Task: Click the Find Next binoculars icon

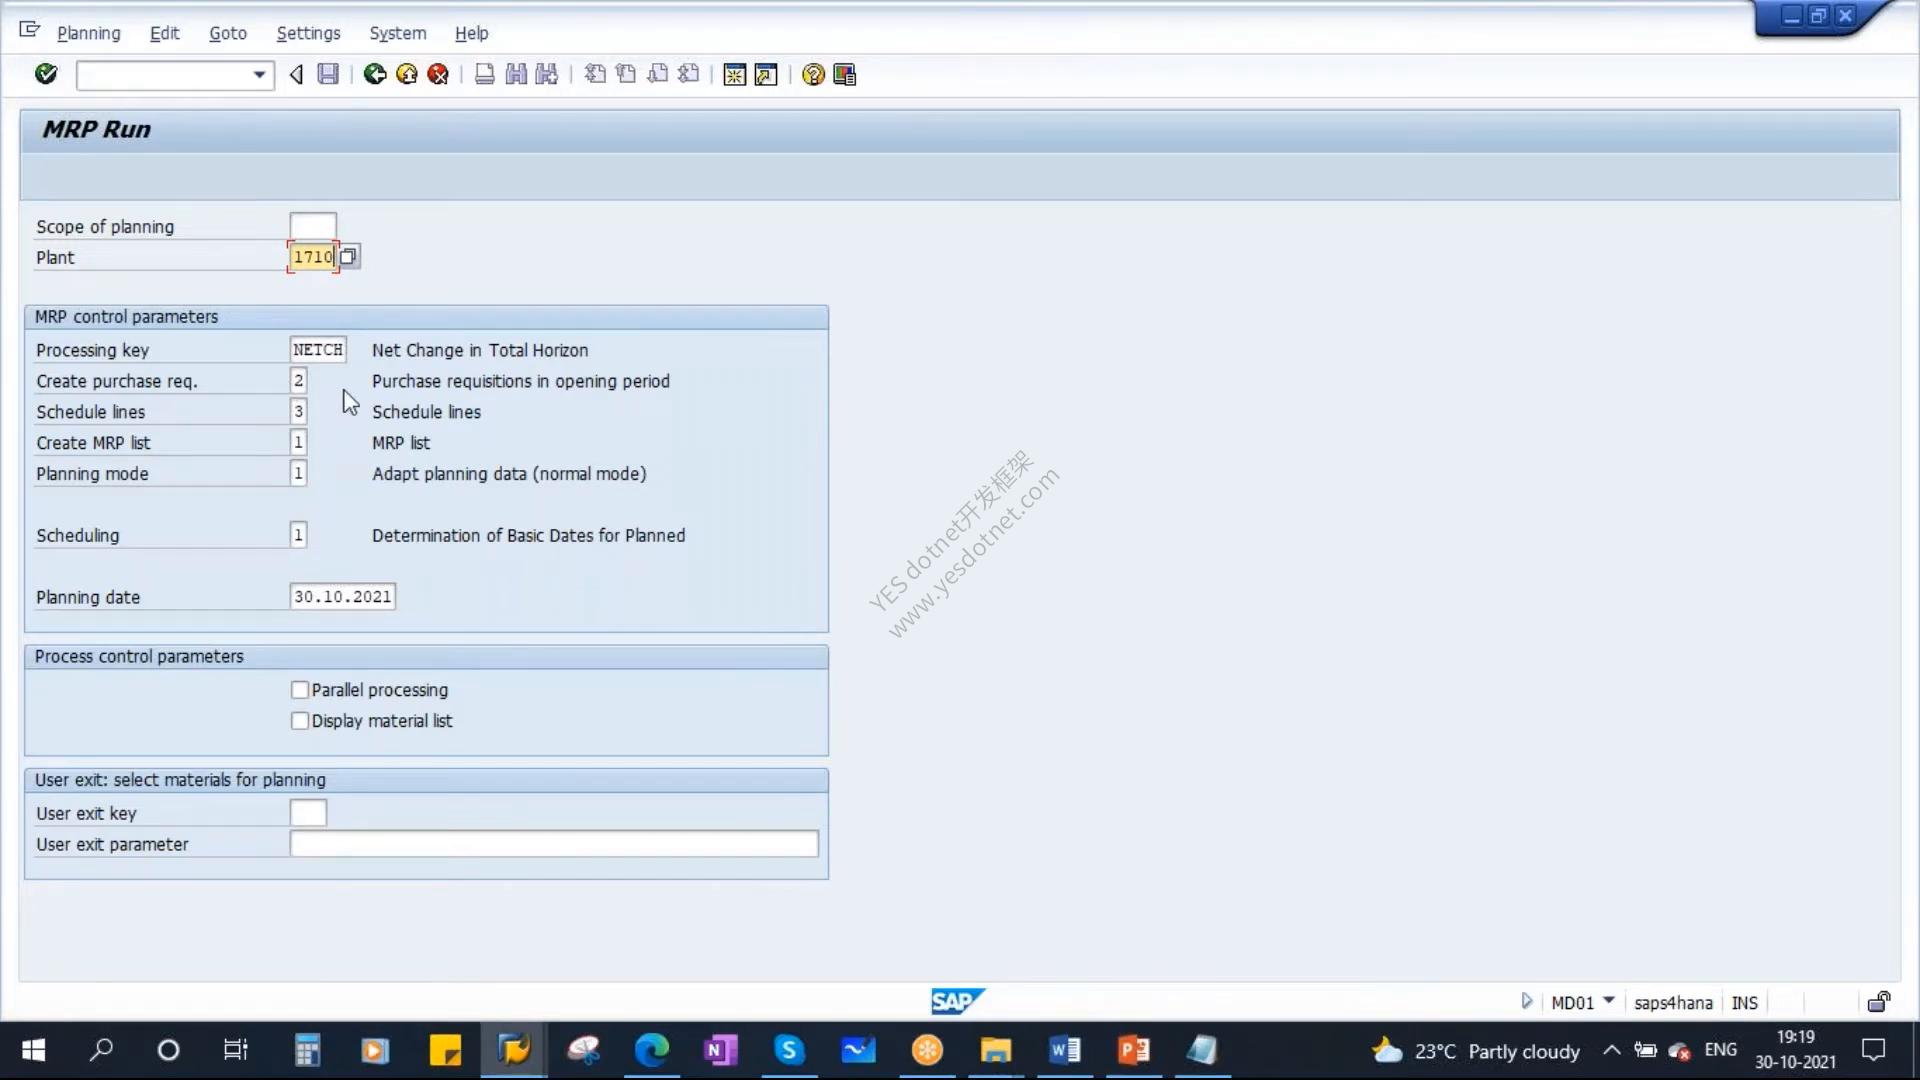Action: pos(547,74)
